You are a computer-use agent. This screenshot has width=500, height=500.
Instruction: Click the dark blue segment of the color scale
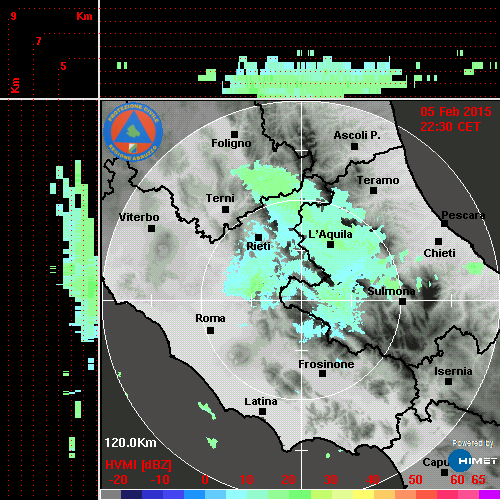(131, 494)
